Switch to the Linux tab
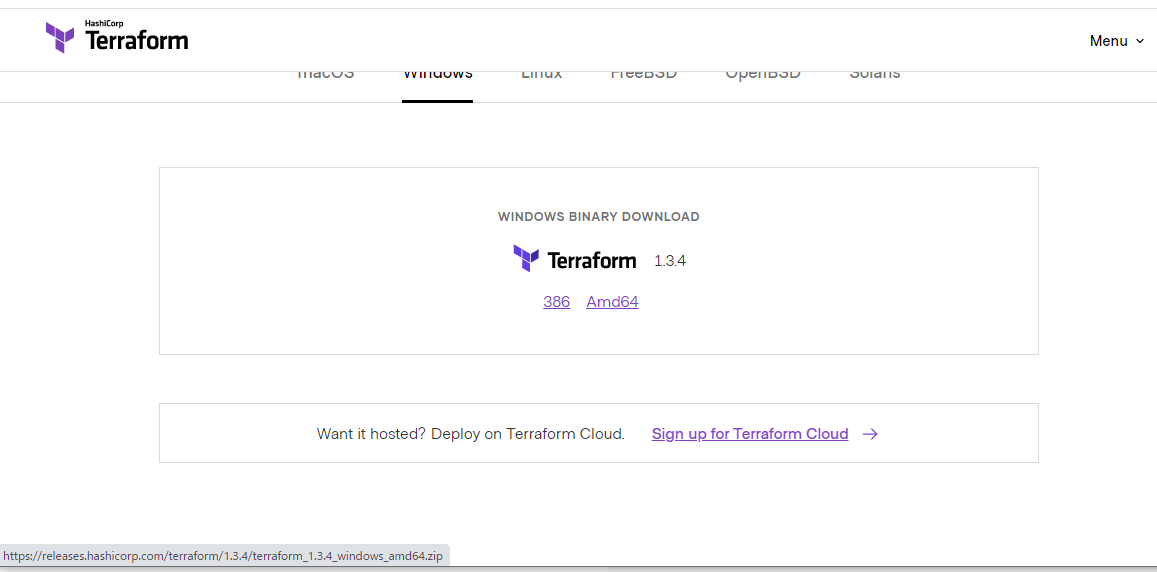This screenshot has height=572, width=1157. tap(542, 76)
